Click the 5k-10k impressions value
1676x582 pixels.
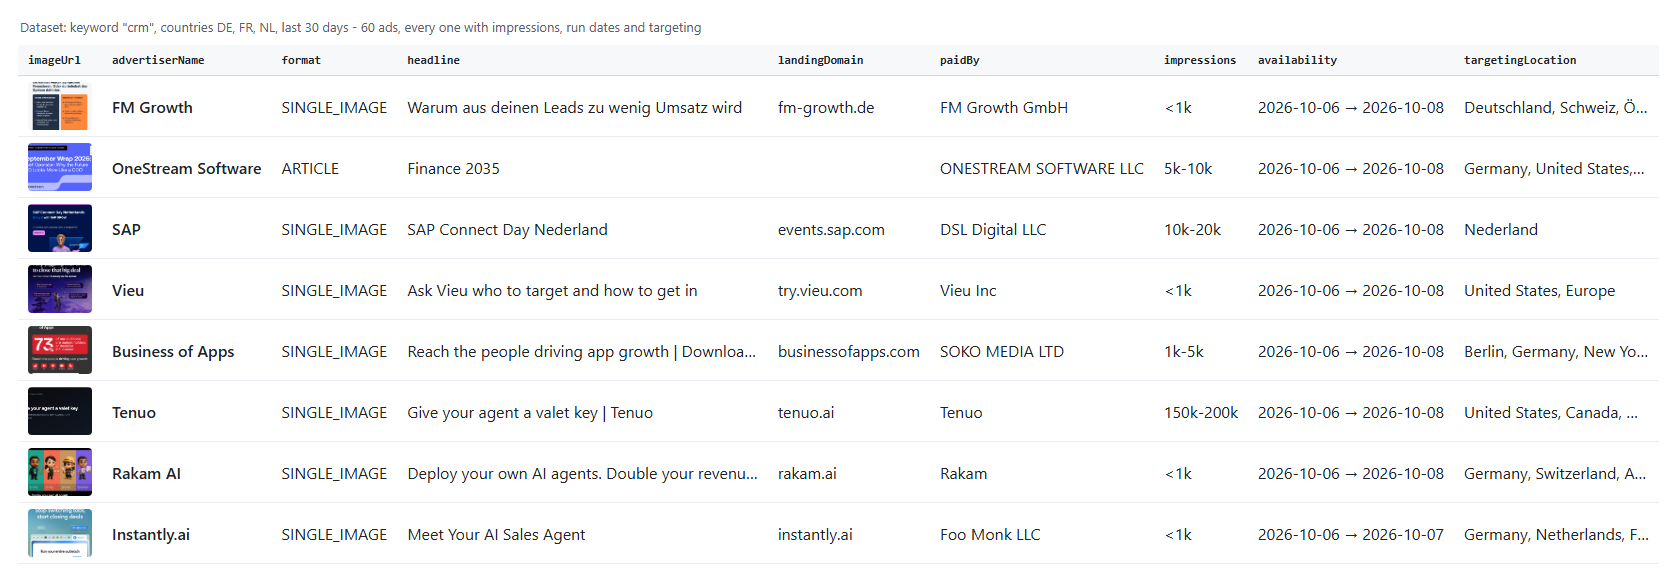coord(1188,168)
